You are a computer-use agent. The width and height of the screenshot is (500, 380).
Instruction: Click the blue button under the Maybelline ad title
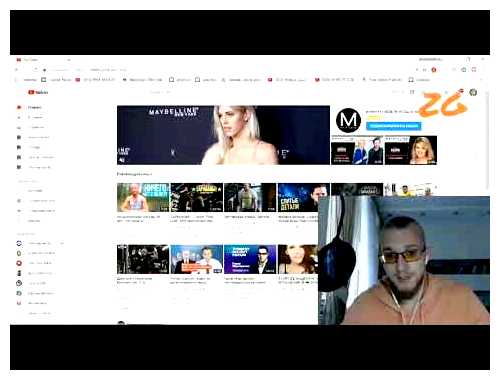pyautogui.click(x=394, y=126)
